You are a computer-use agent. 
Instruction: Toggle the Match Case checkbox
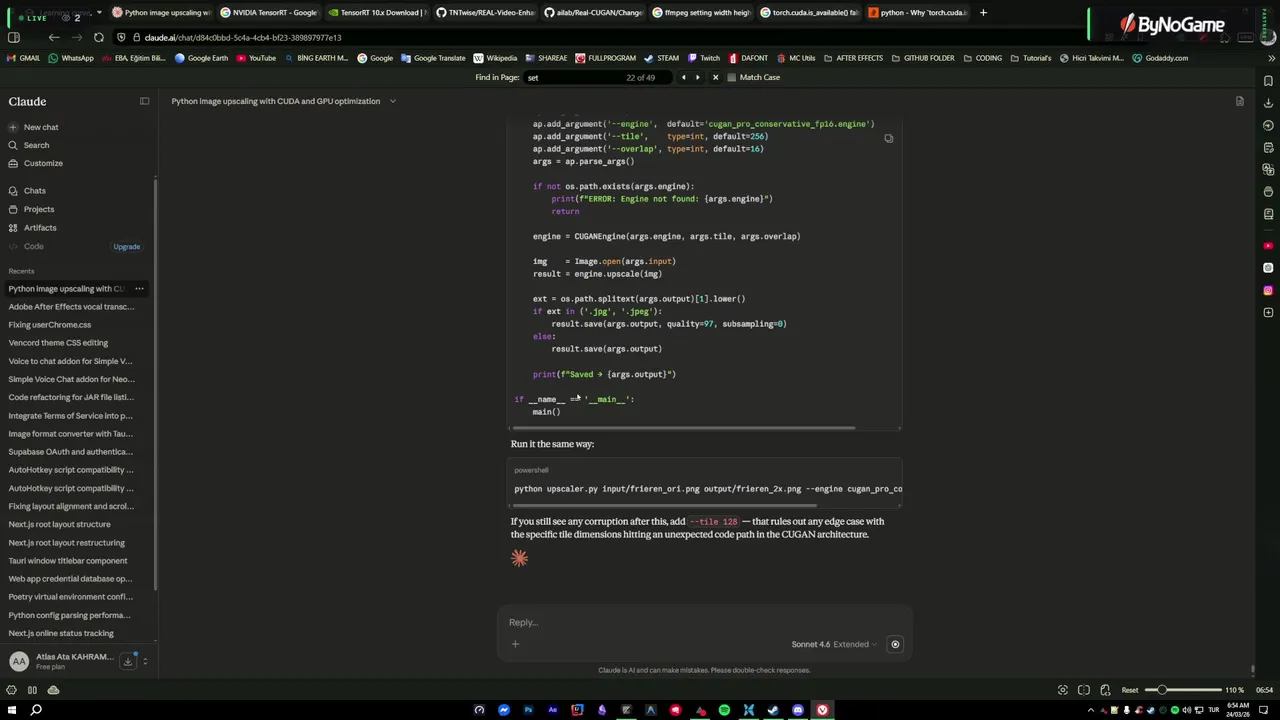[731, 77]
